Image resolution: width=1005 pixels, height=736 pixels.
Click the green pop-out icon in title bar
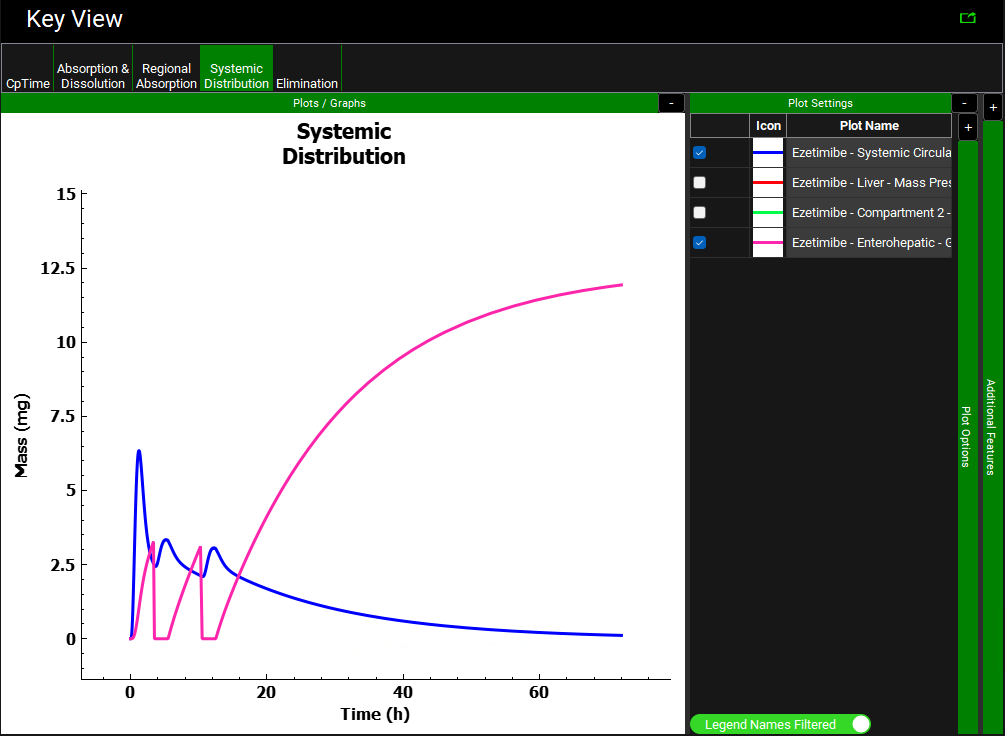click(x=967, y=18)
